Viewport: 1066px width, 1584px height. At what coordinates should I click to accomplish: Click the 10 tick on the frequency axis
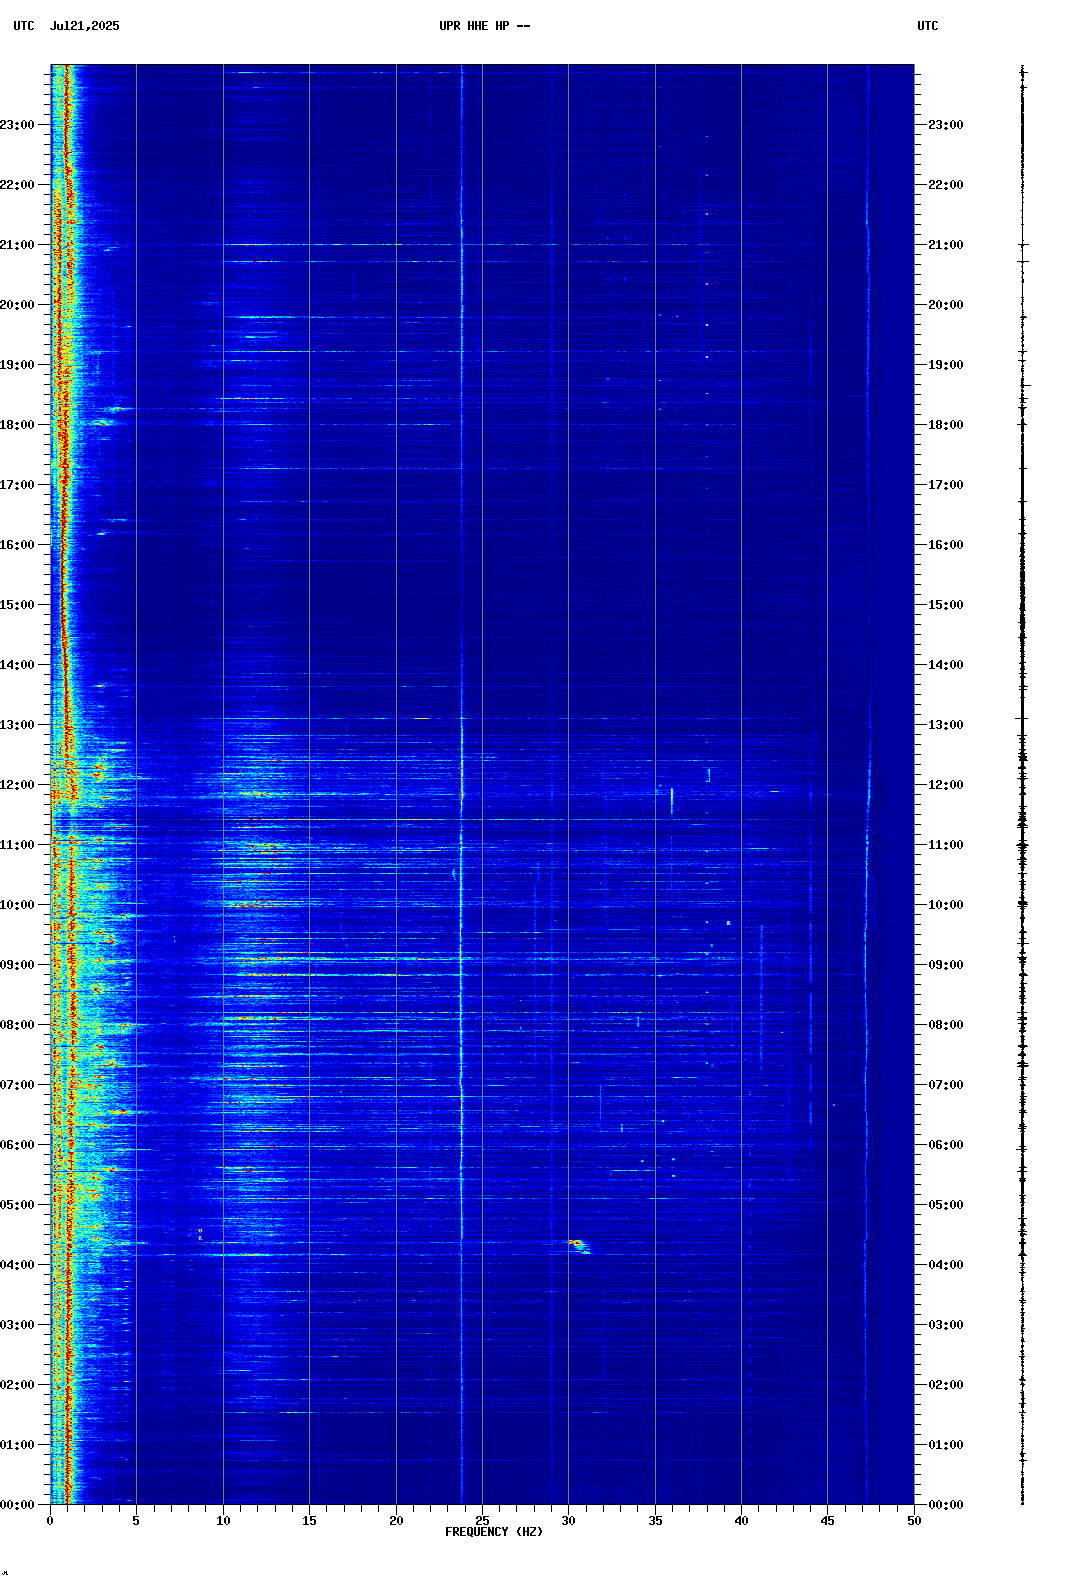[223, 1521]
